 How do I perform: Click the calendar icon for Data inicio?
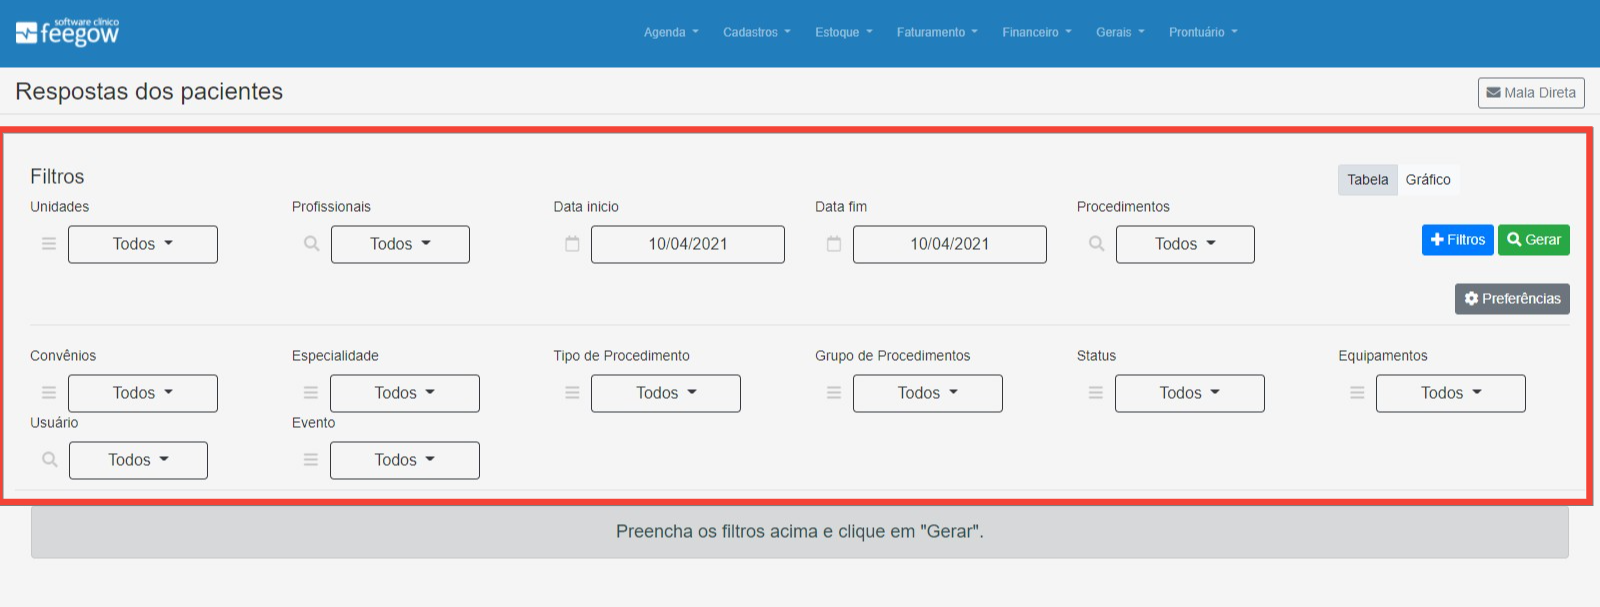pos(572,244)
